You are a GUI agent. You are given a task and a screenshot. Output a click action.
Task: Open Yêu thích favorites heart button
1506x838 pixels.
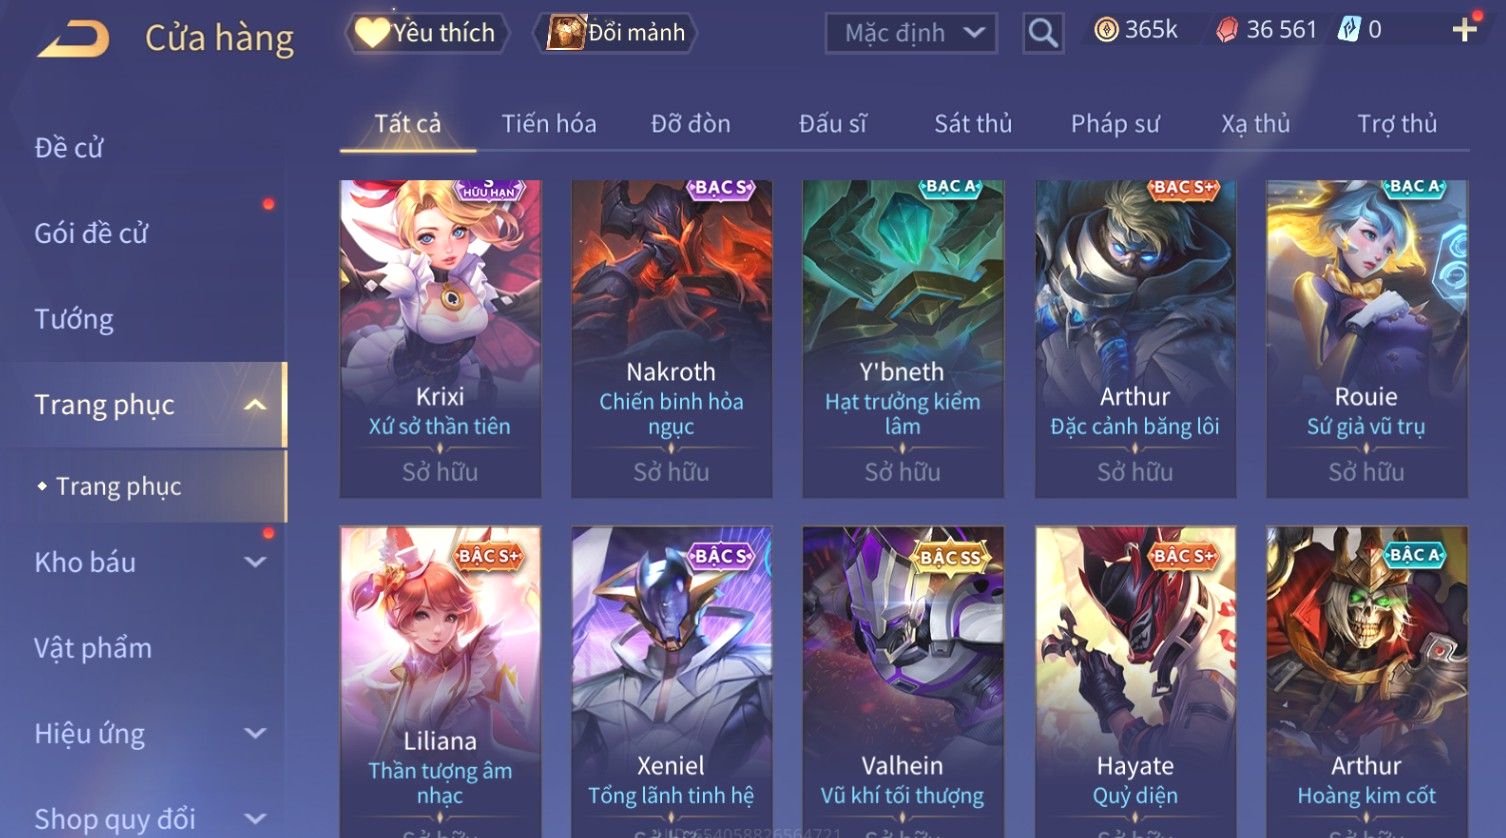click(426, 33)
